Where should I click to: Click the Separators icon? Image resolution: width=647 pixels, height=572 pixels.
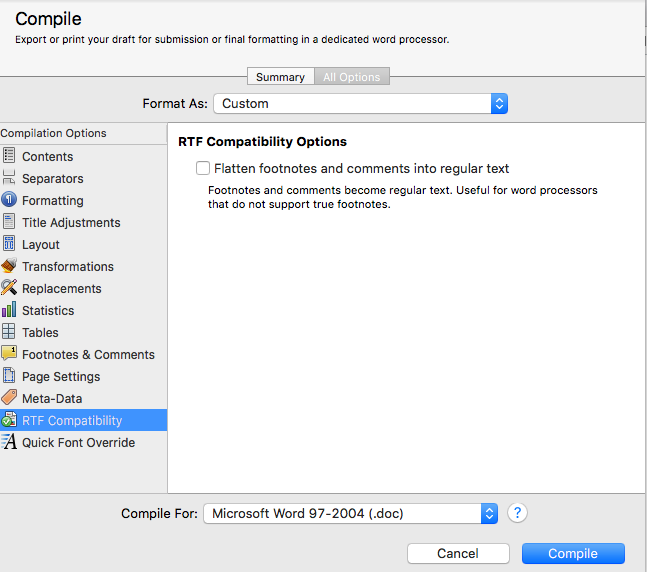pos(9,178)
